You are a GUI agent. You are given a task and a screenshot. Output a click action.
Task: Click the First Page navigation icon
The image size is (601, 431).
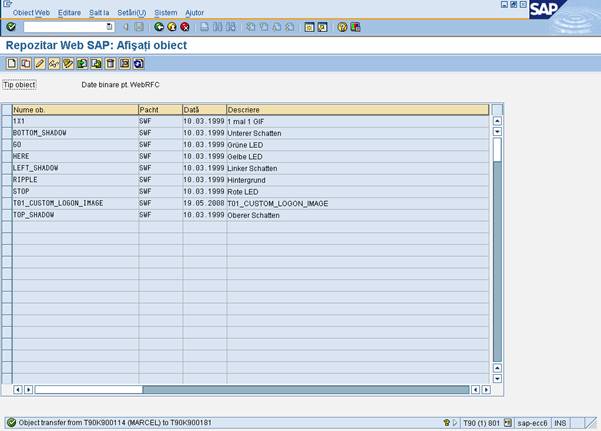pos(251,27)
